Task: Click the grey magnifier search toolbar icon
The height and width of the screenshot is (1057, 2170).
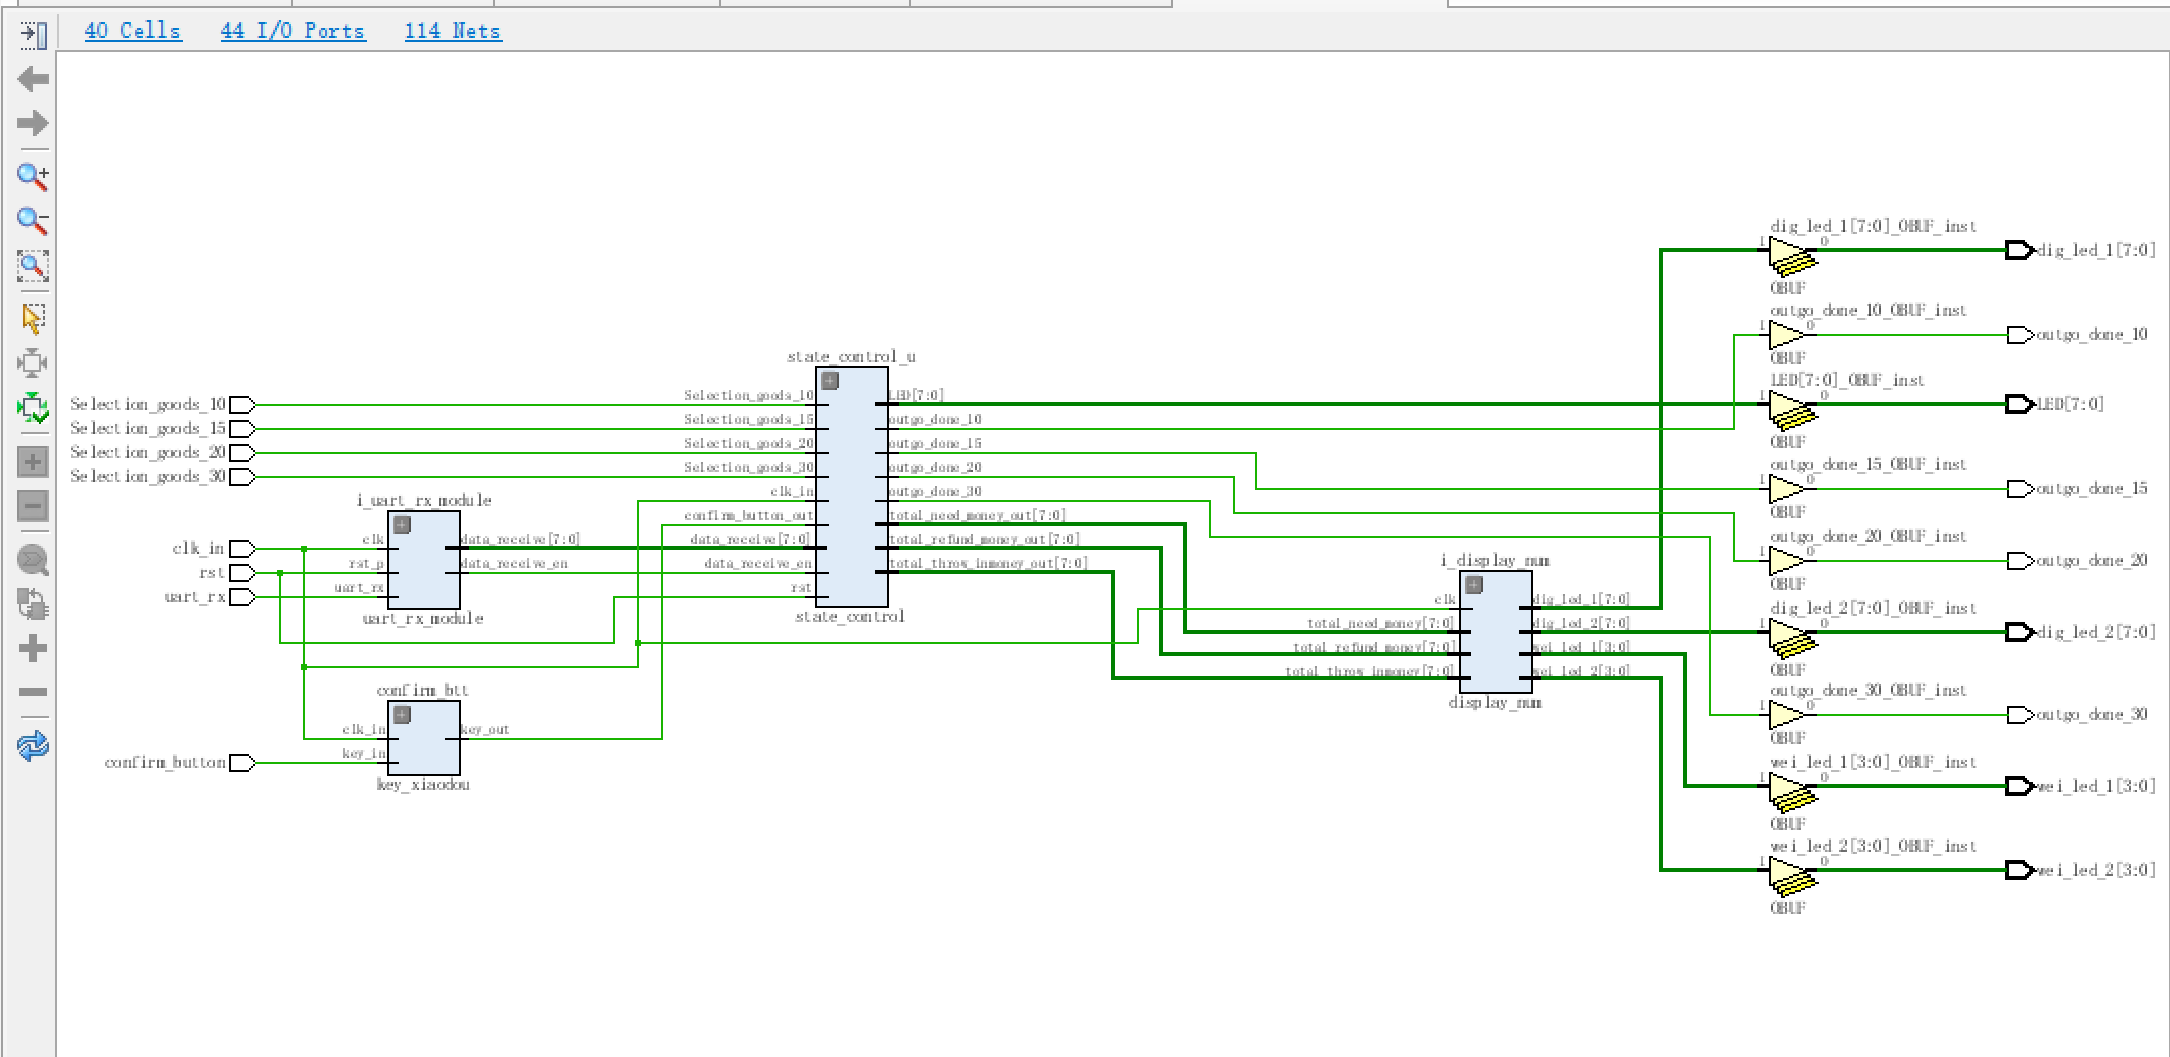Action: pyautogui.click(x=33, y=560)
